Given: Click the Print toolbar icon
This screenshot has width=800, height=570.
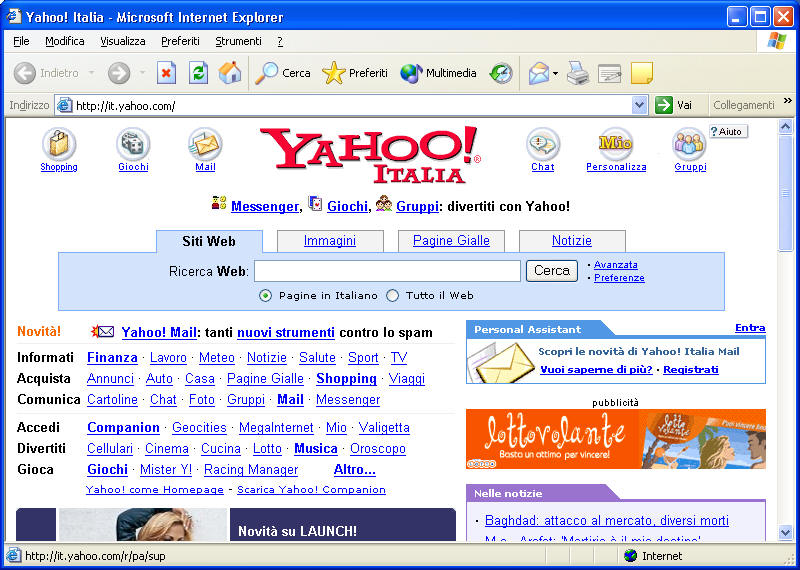Looking at the screenshot, I should click(x=578, y=73).
